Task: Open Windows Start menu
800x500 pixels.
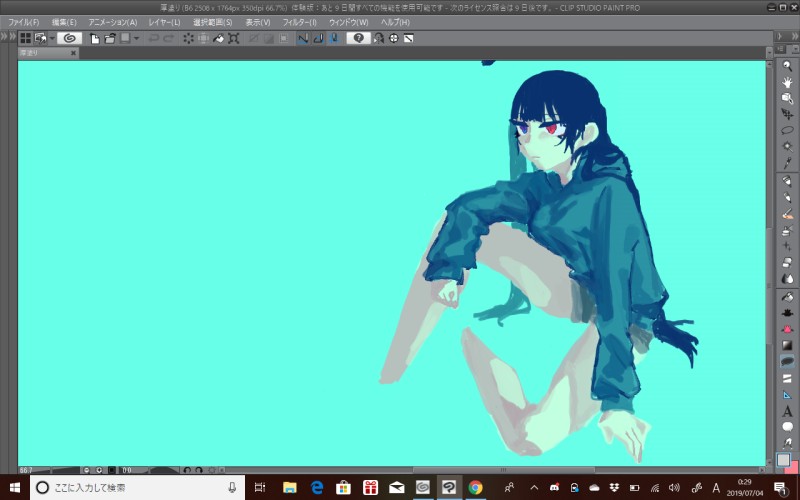Action: pyautogui.click(x=14, y=487)
